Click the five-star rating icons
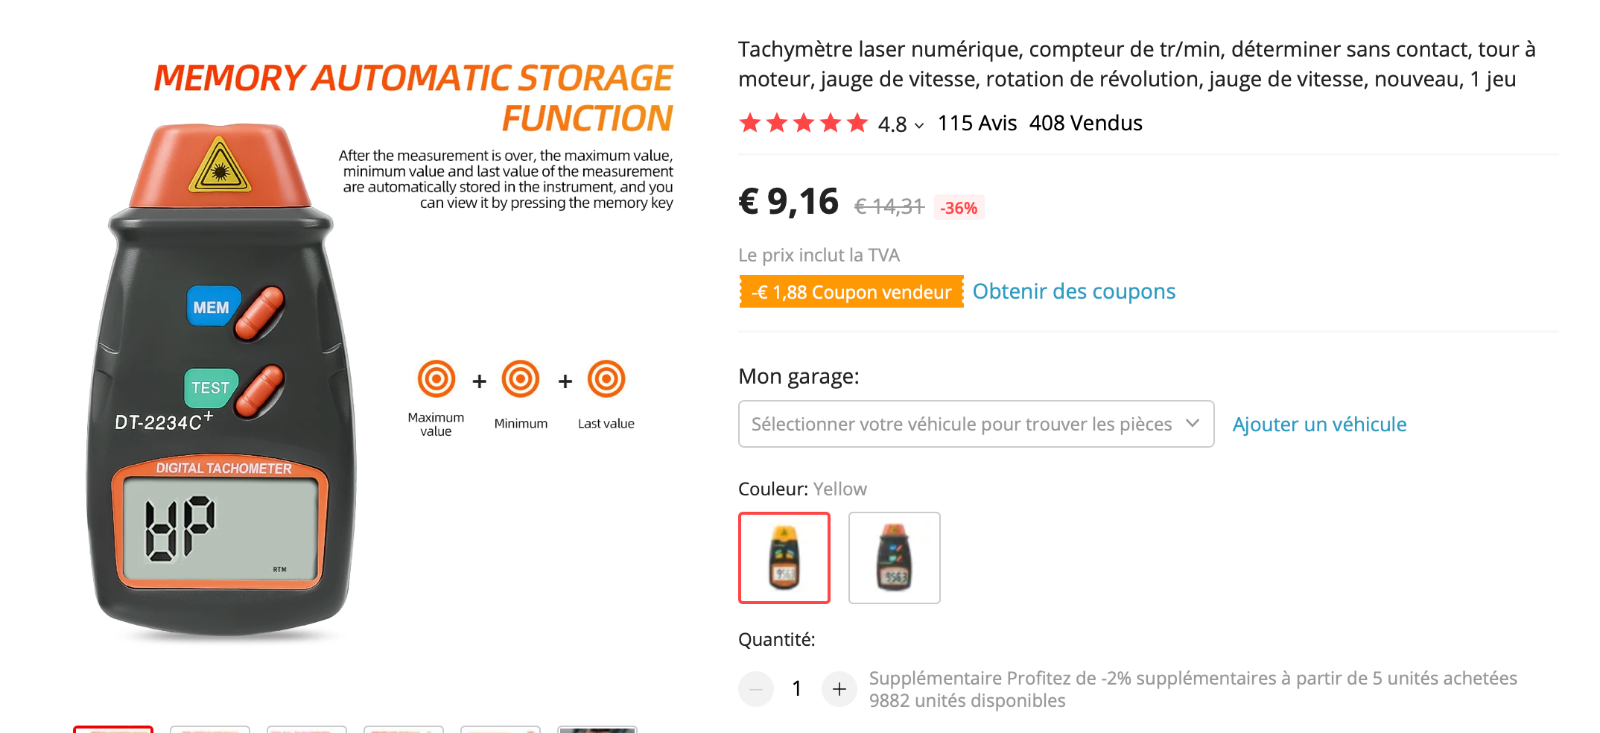The image size is (1600, 733). (803, 123)
